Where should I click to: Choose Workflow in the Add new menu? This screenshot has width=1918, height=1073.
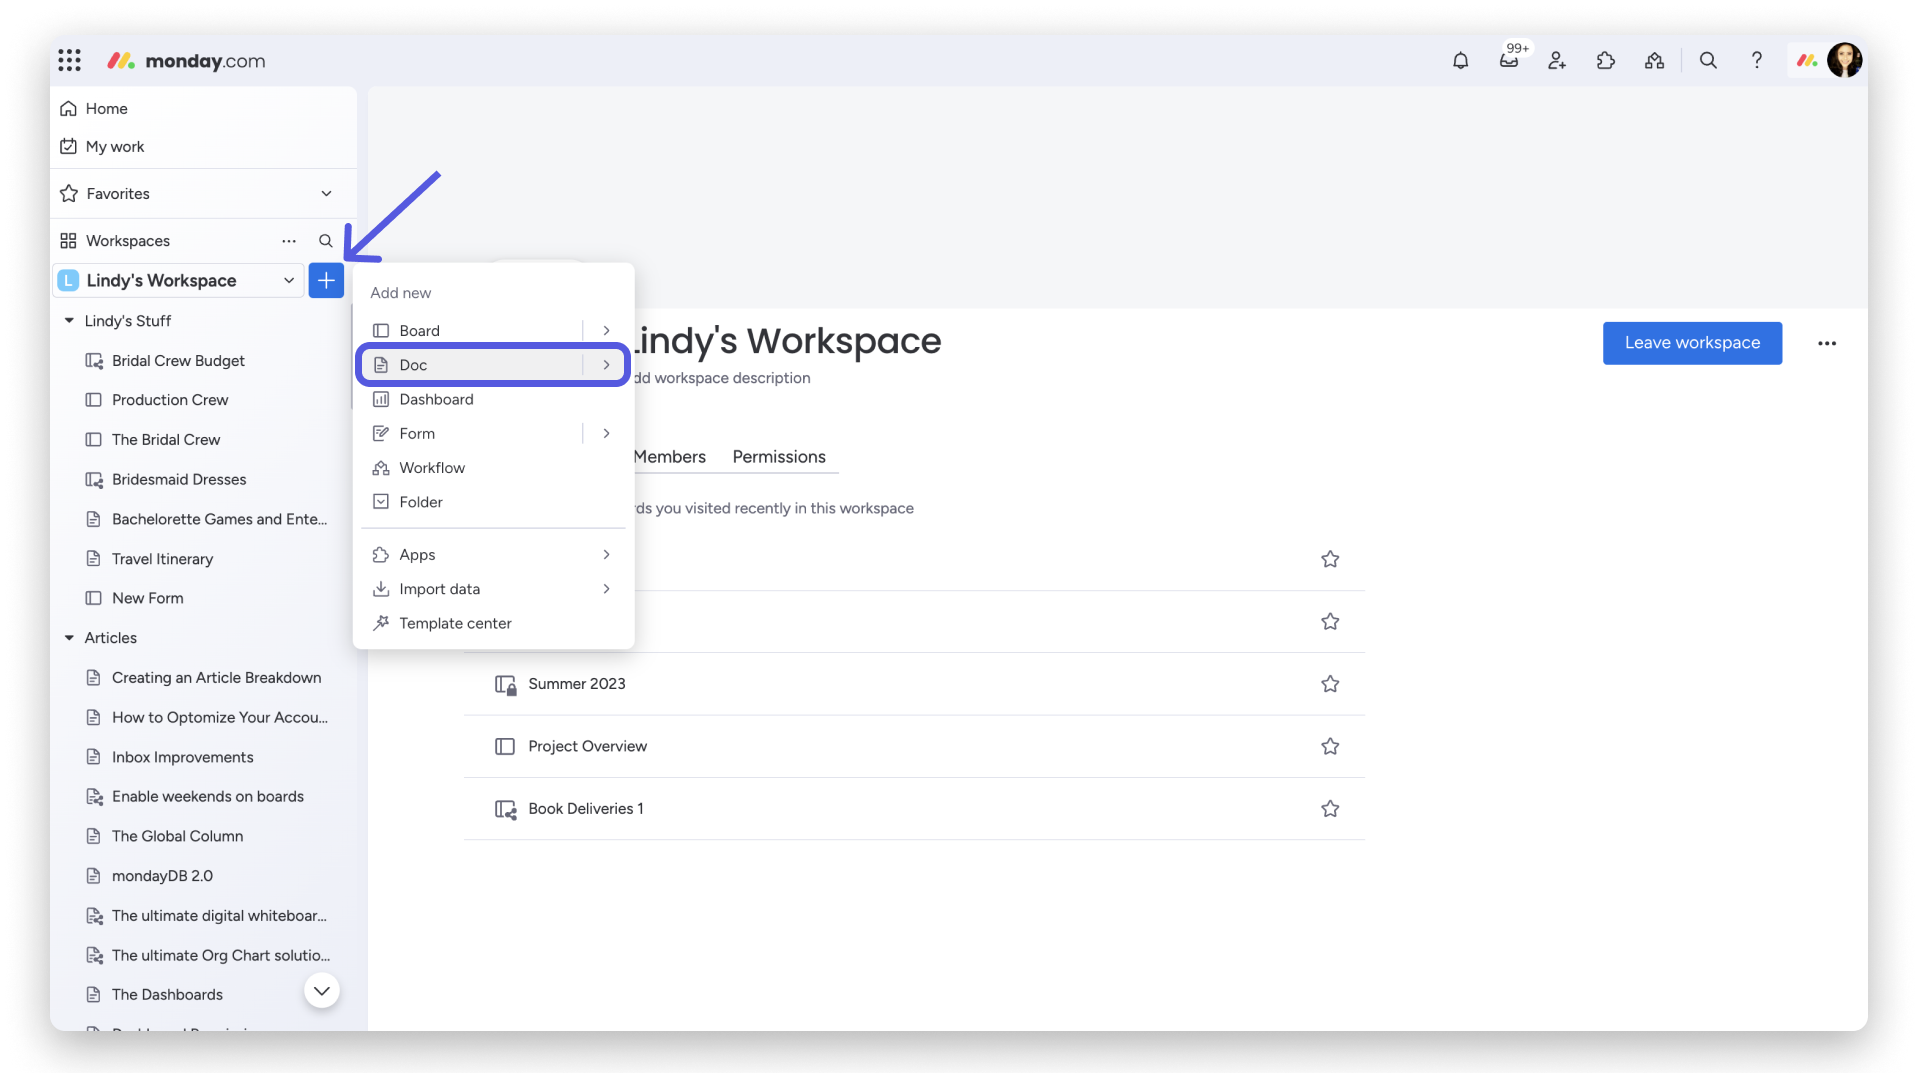[x=493, y=468]
